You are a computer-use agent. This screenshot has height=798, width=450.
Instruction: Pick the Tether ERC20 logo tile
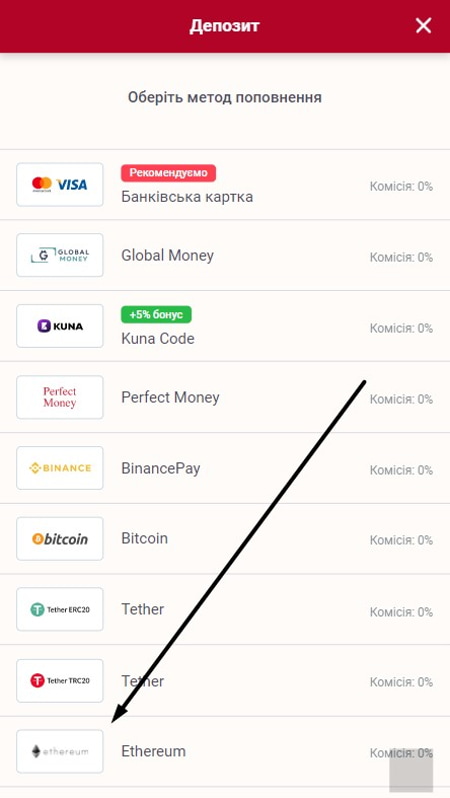click(x=60, y=609)
